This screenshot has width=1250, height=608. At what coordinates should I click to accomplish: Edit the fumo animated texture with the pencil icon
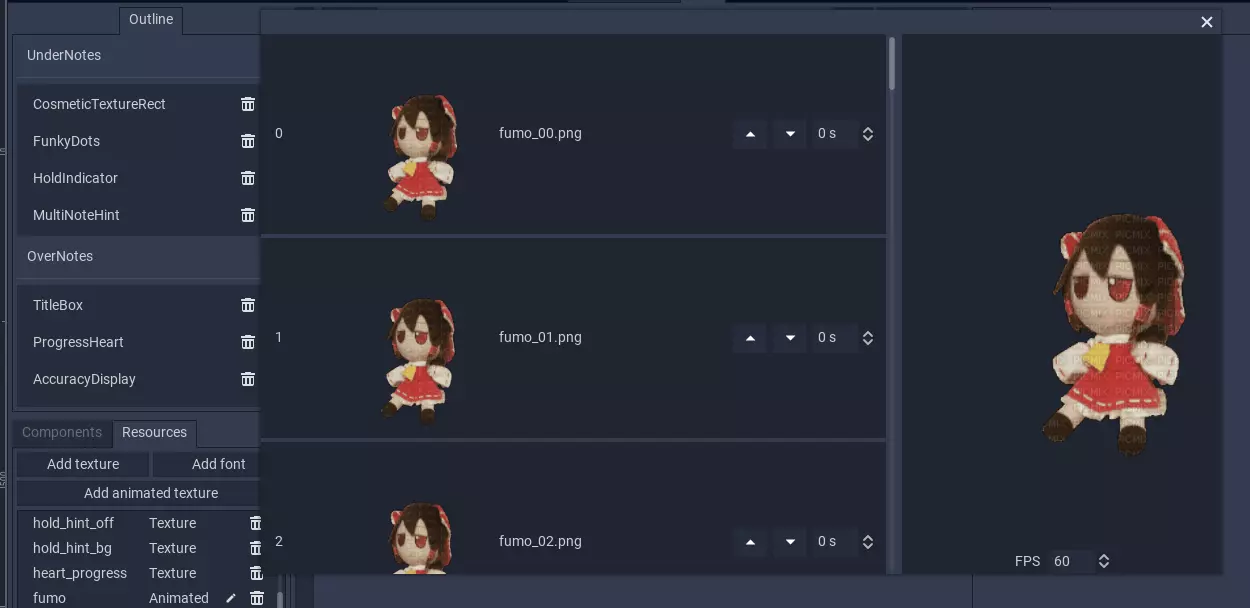pyautogui.click(x=231, y=598)
